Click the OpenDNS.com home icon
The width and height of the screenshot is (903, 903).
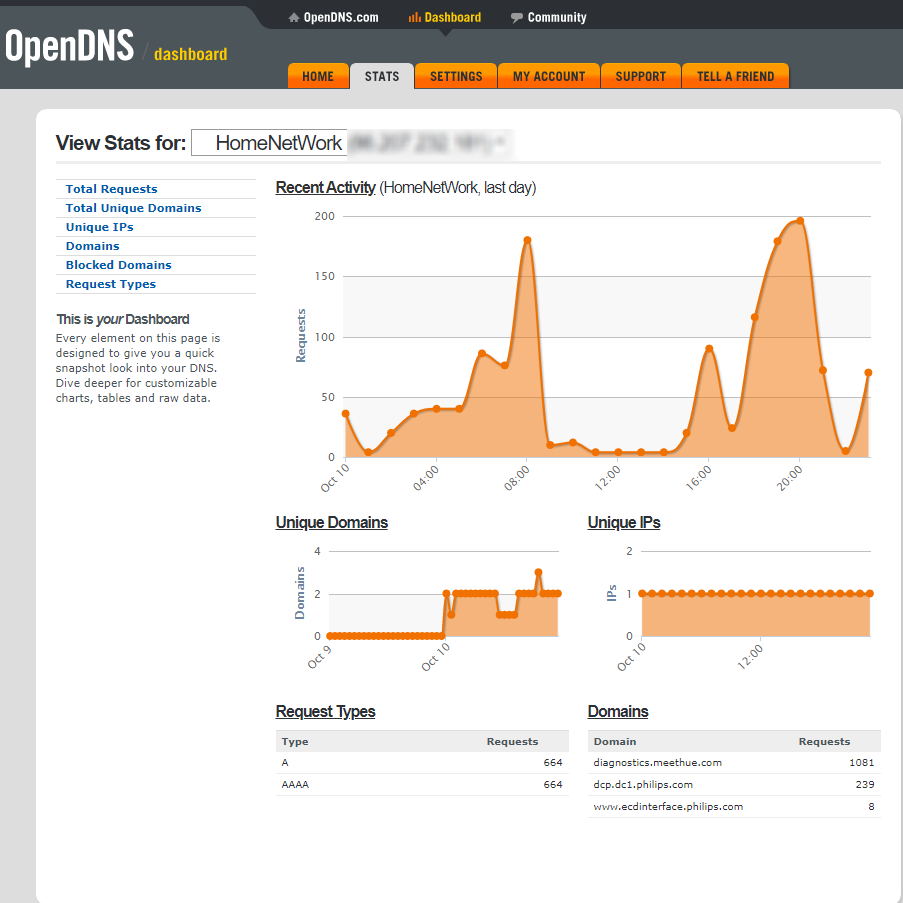click(x=294, y=18)
